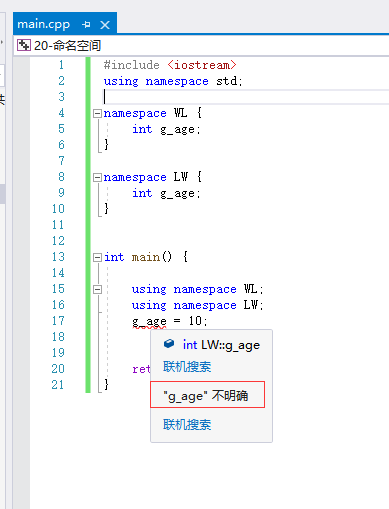
Task: Click int g_age; inside namespace LW
Action: [x=166, y=193]
